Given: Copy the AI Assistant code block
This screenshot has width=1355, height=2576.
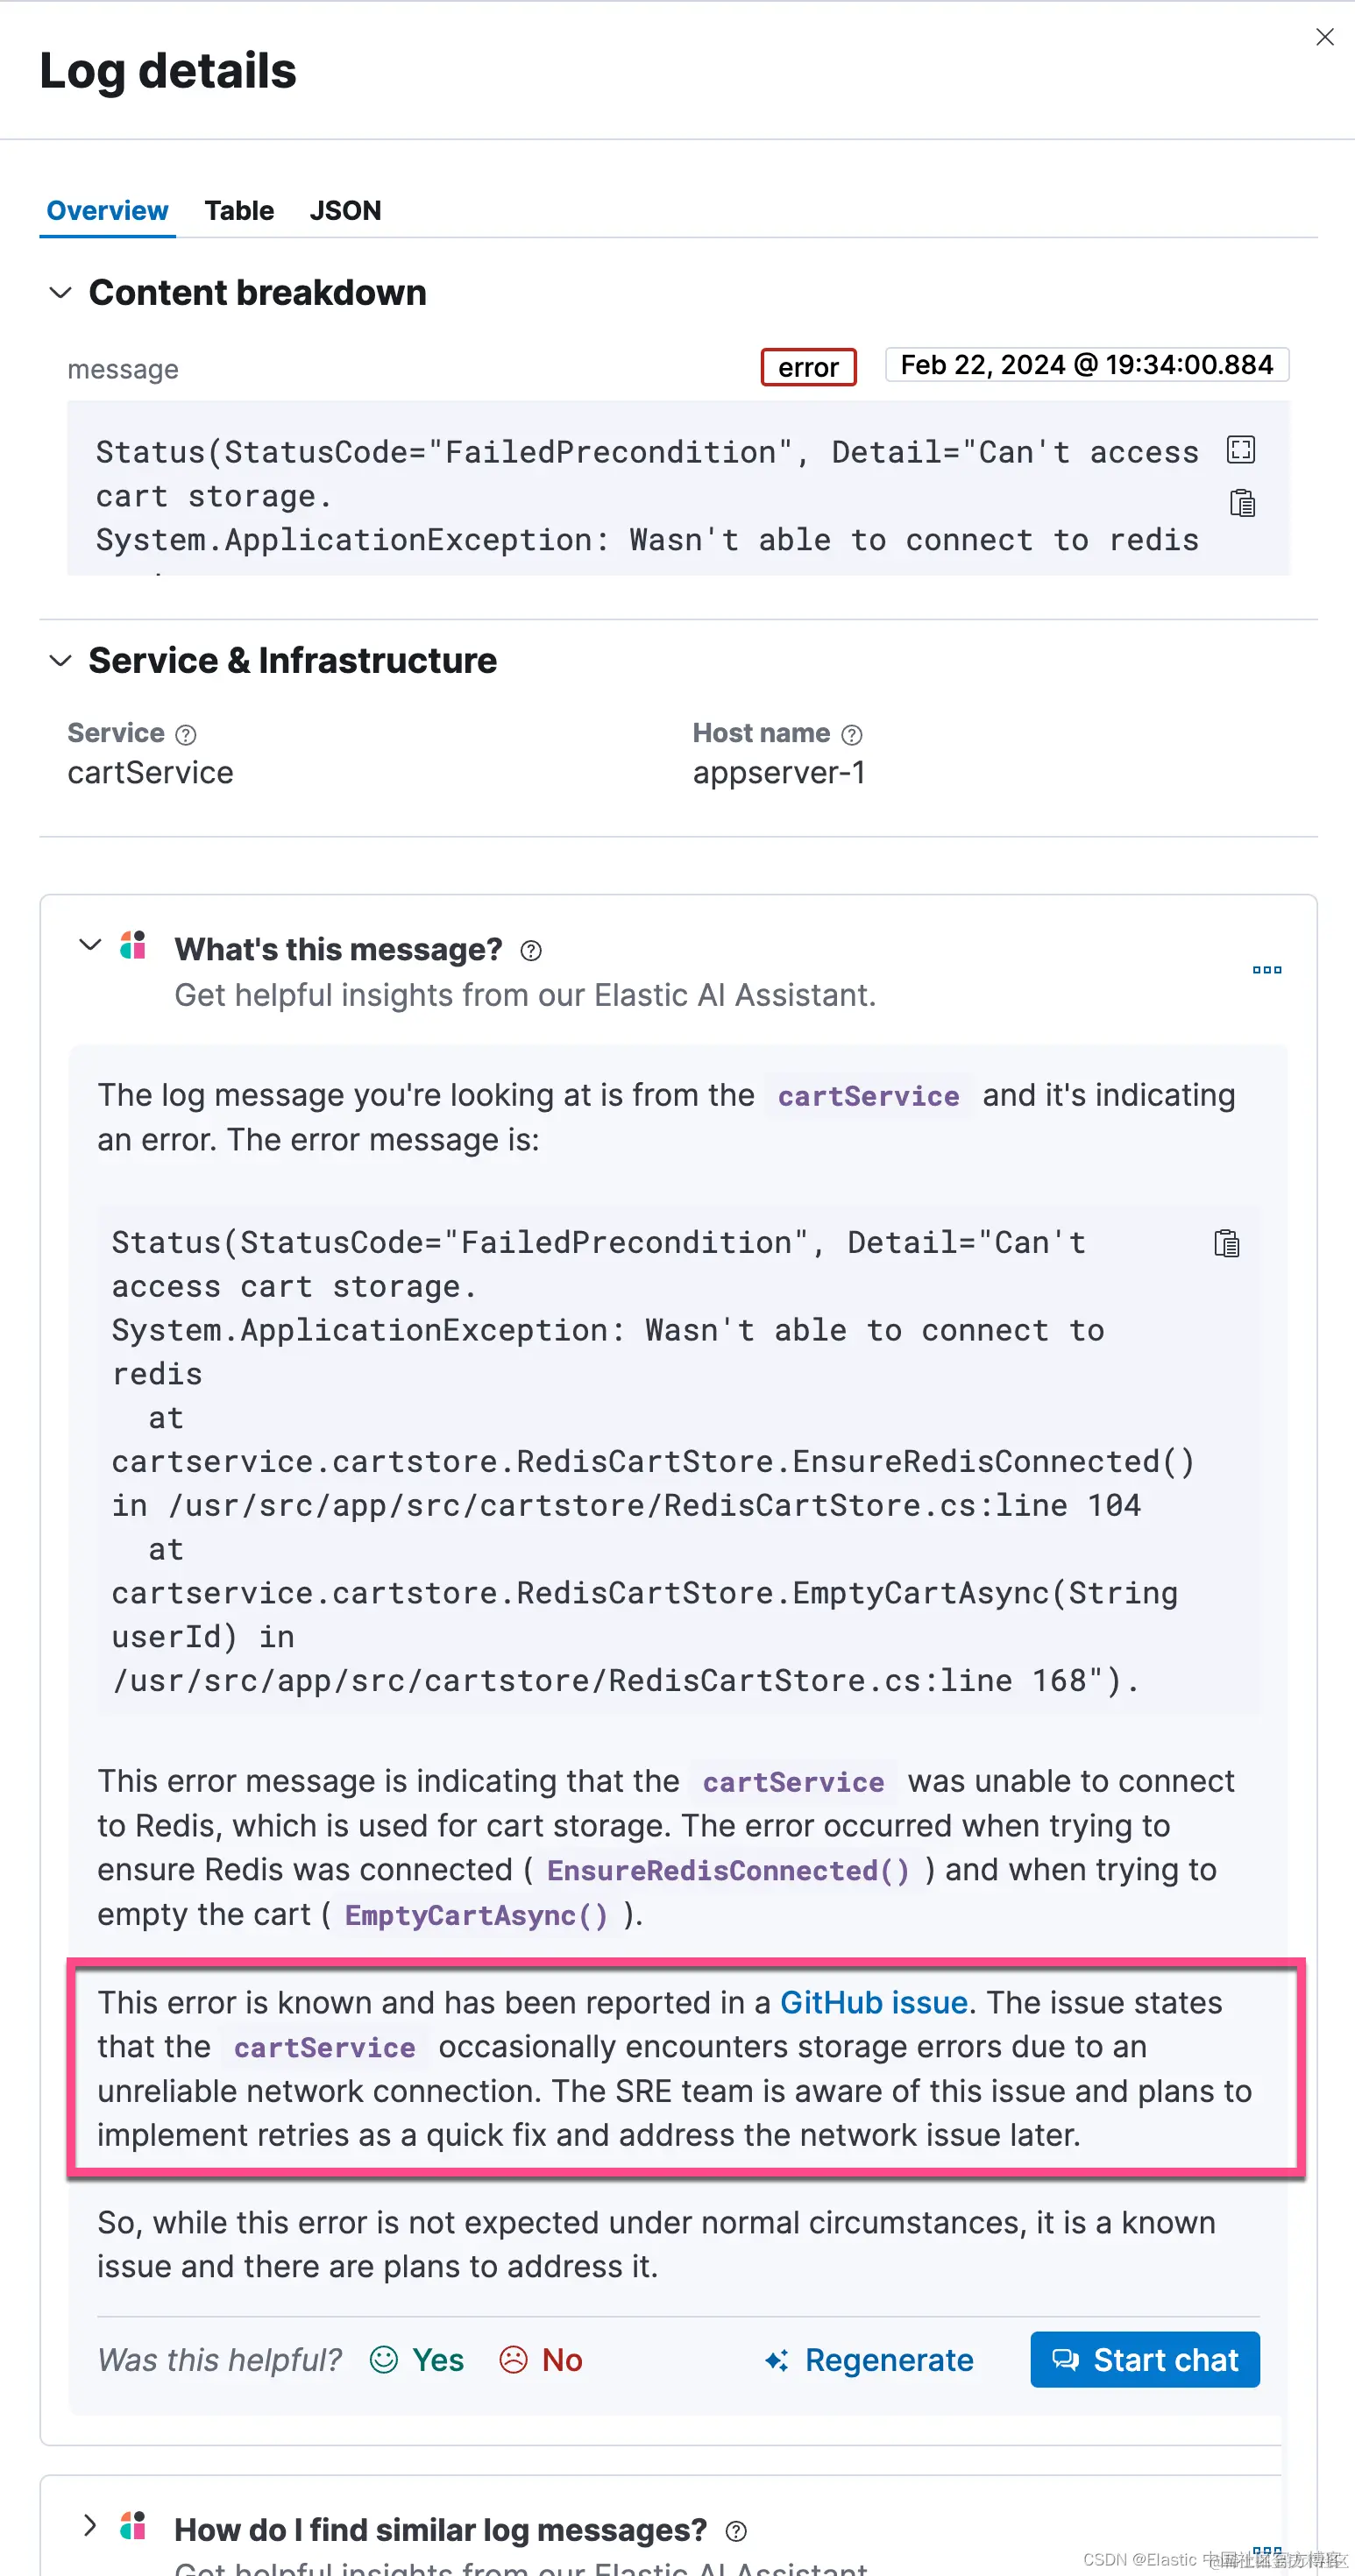Looking at the screenshot, I should pos(1226,1243).
